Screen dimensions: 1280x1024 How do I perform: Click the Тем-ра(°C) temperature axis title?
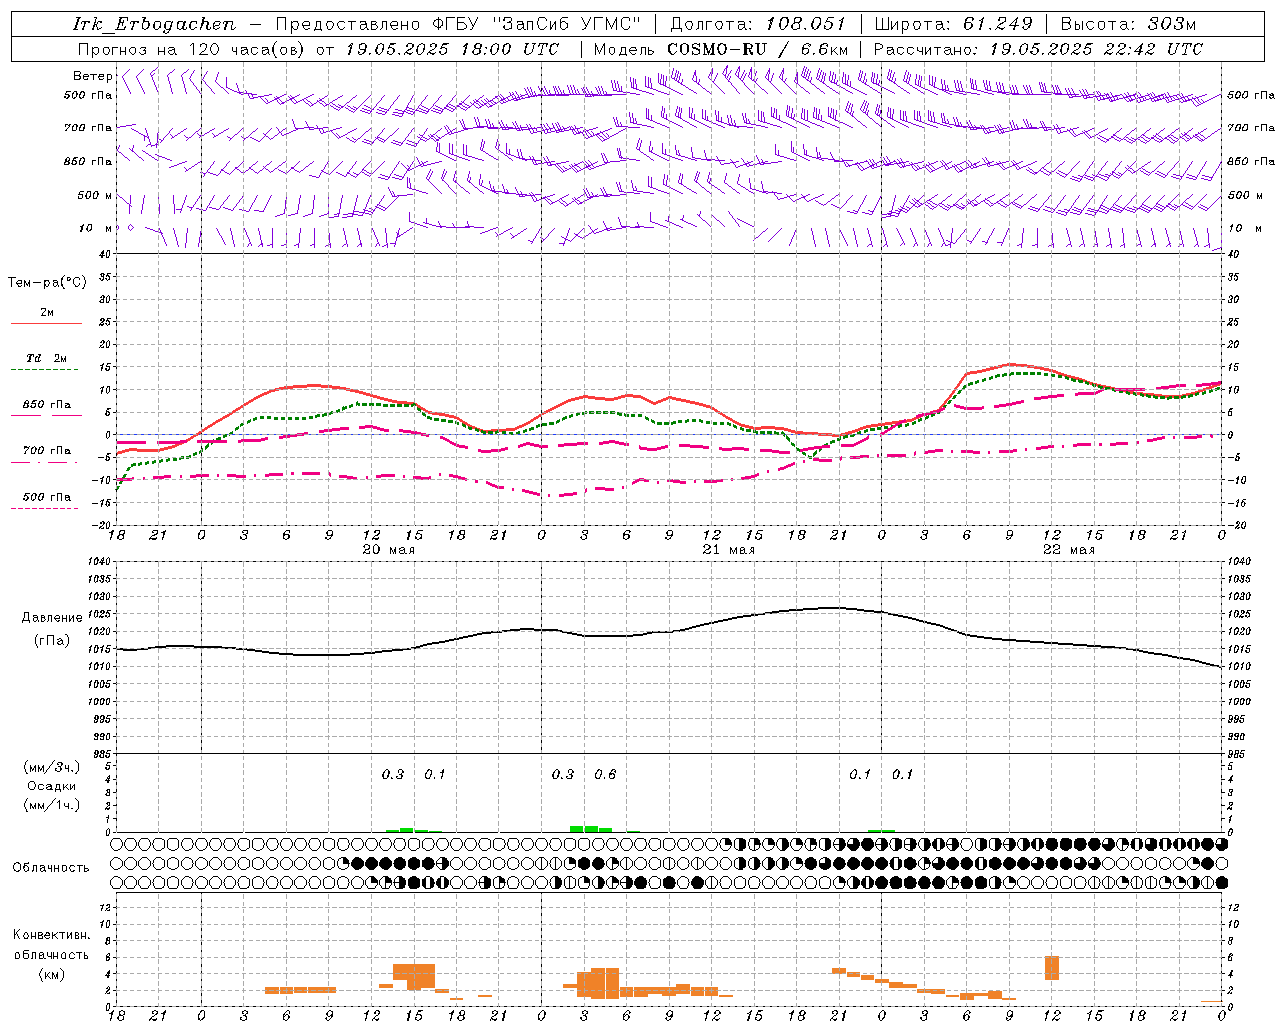tap(47, 283)
